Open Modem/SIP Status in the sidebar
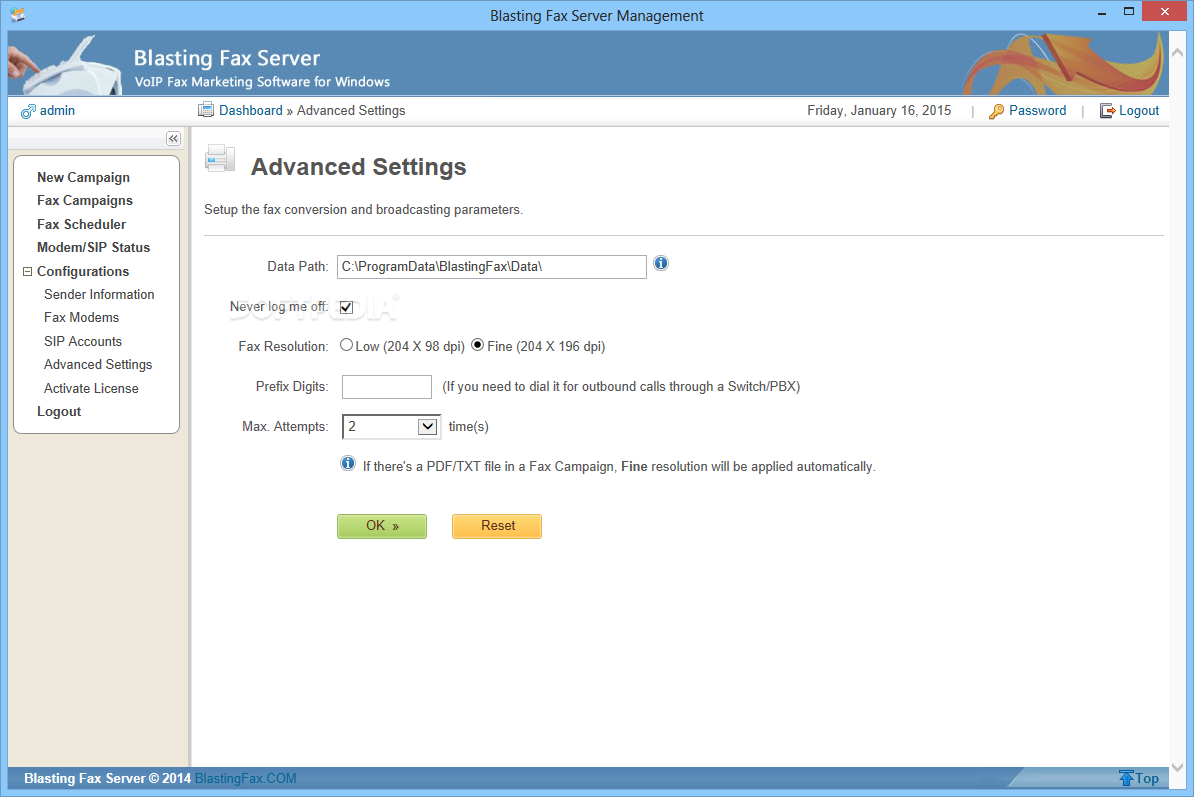This screenshot has width=1194, height=797. (94, 247)
